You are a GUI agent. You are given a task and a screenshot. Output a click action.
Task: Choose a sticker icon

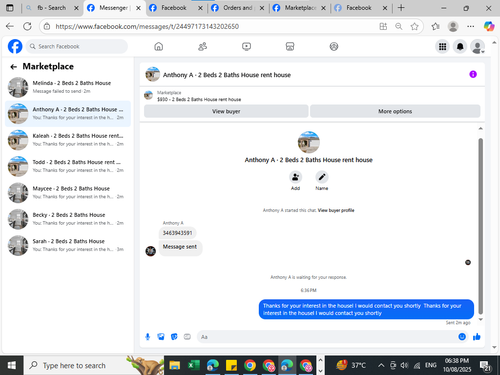[174, 337]
